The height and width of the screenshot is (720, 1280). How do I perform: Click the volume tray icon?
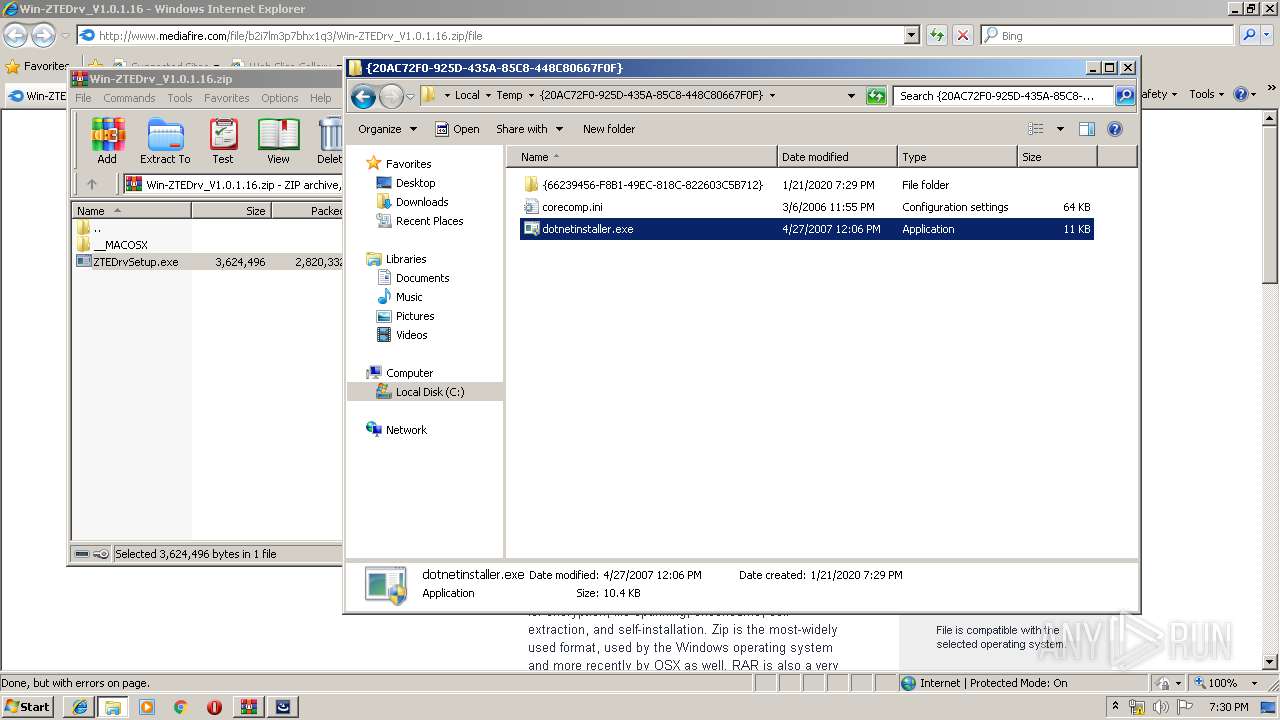[x=1162, y=707]
